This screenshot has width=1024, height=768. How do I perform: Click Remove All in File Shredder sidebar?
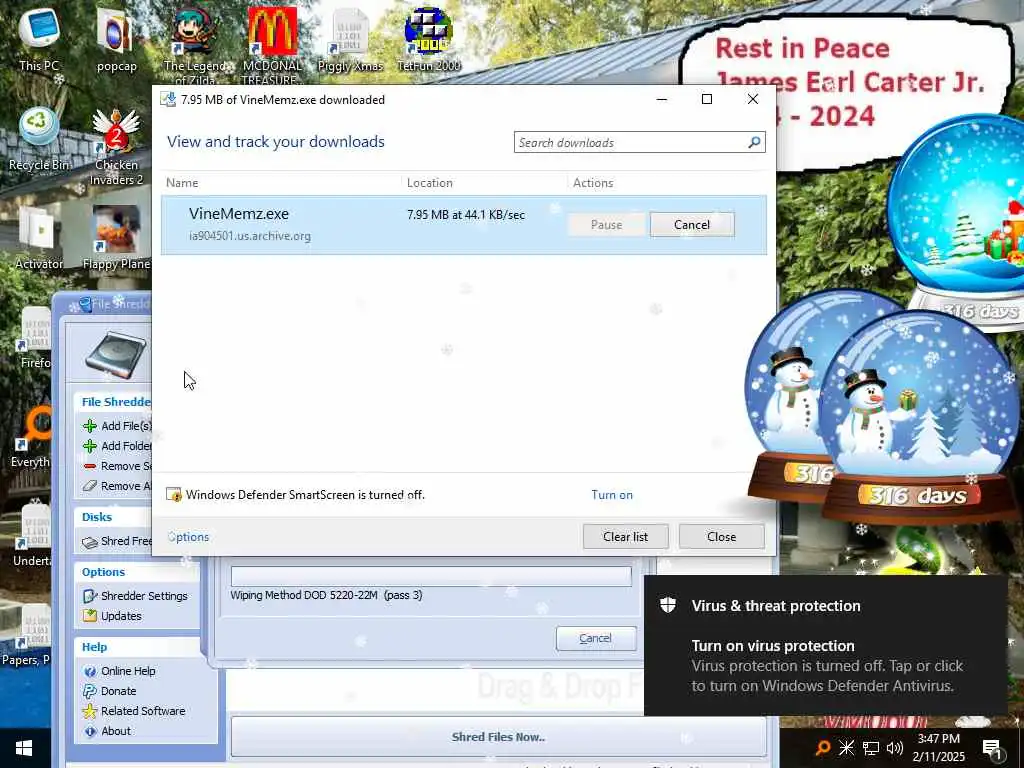point(118,486)
